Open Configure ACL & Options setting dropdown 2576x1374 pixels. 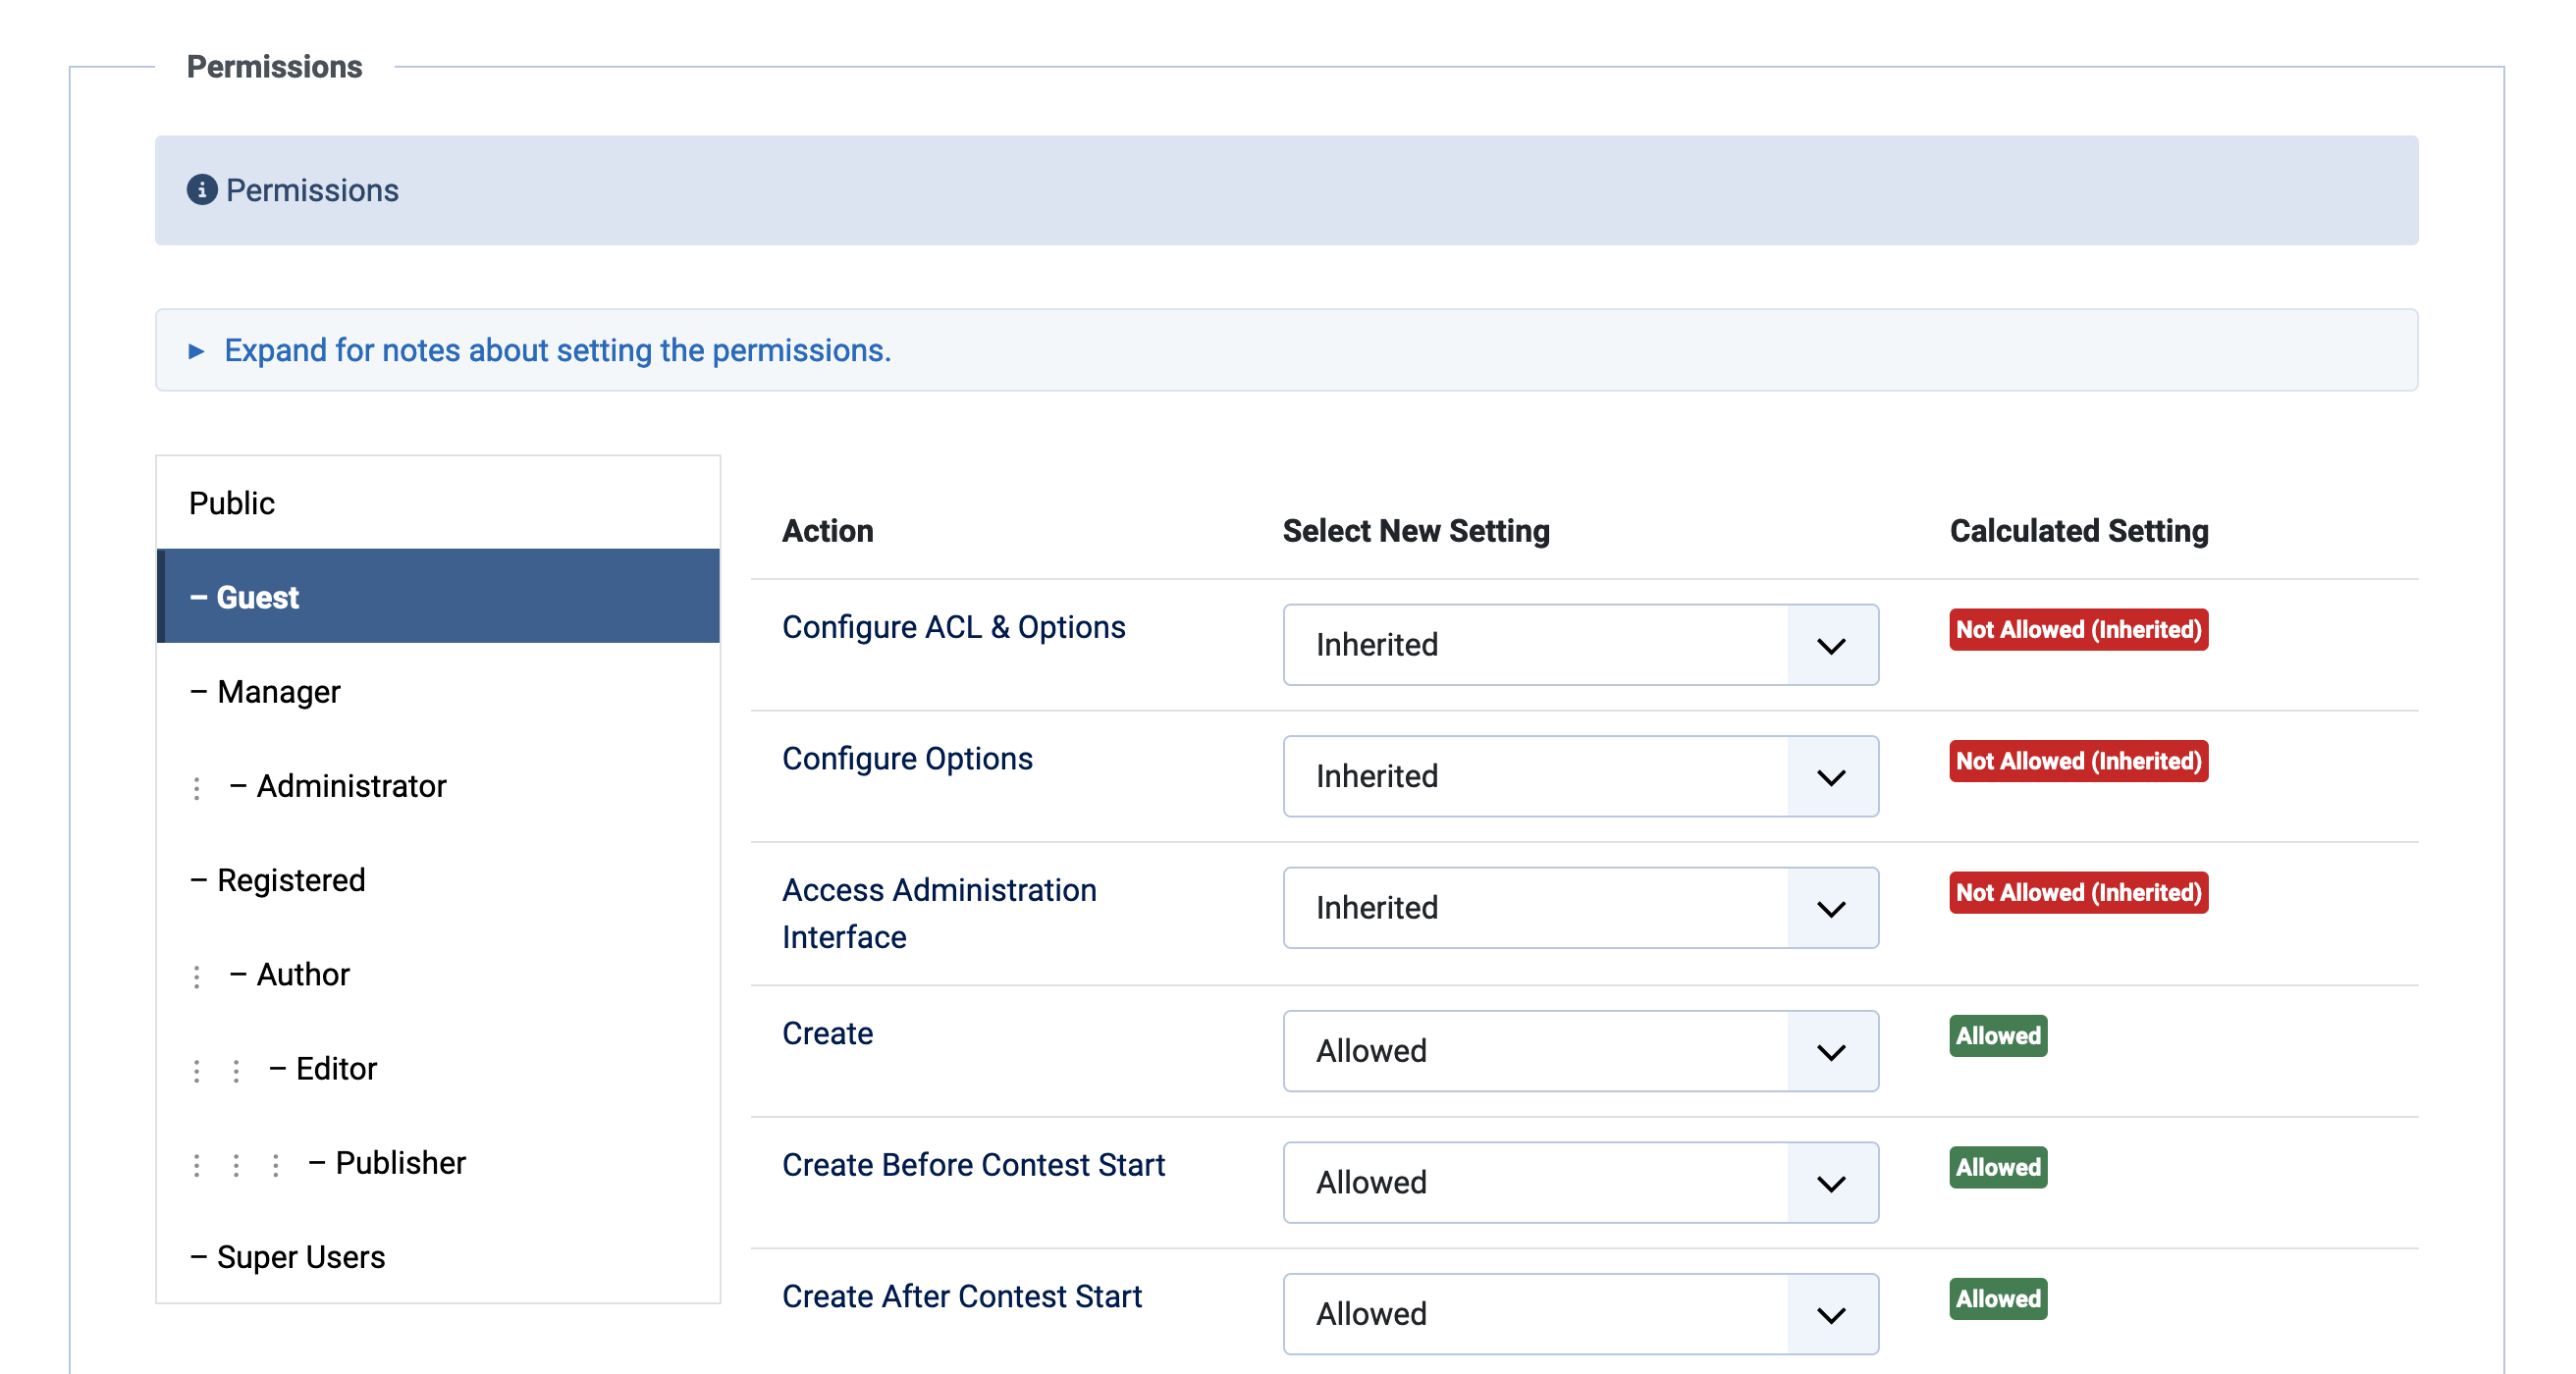point(1580,645)
